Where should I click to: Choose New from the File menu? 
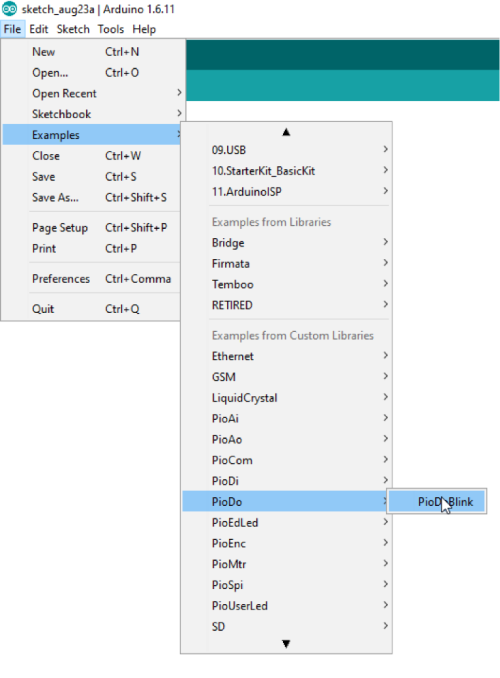pyautogui.click(x=92, y=52)
